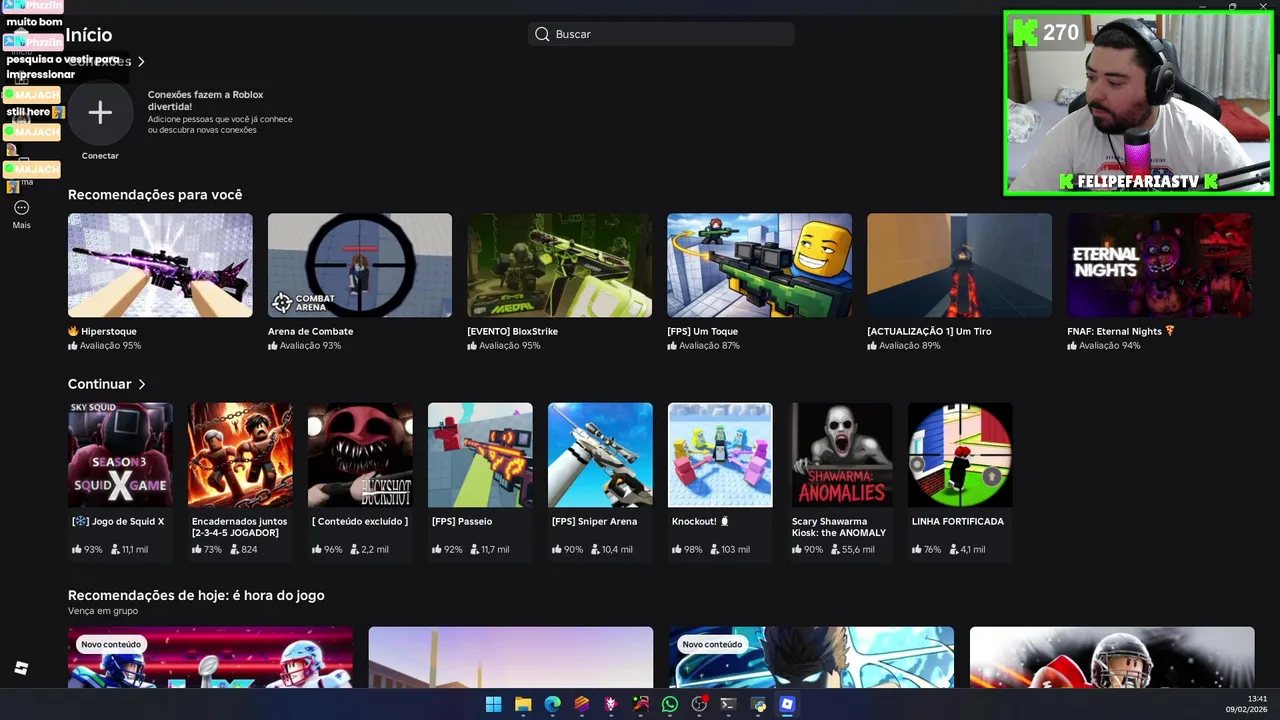The image size is (1280, 720).
Task: Click the Recomendações para você heading
Action: pyautogui.click(x=155, y=194)
